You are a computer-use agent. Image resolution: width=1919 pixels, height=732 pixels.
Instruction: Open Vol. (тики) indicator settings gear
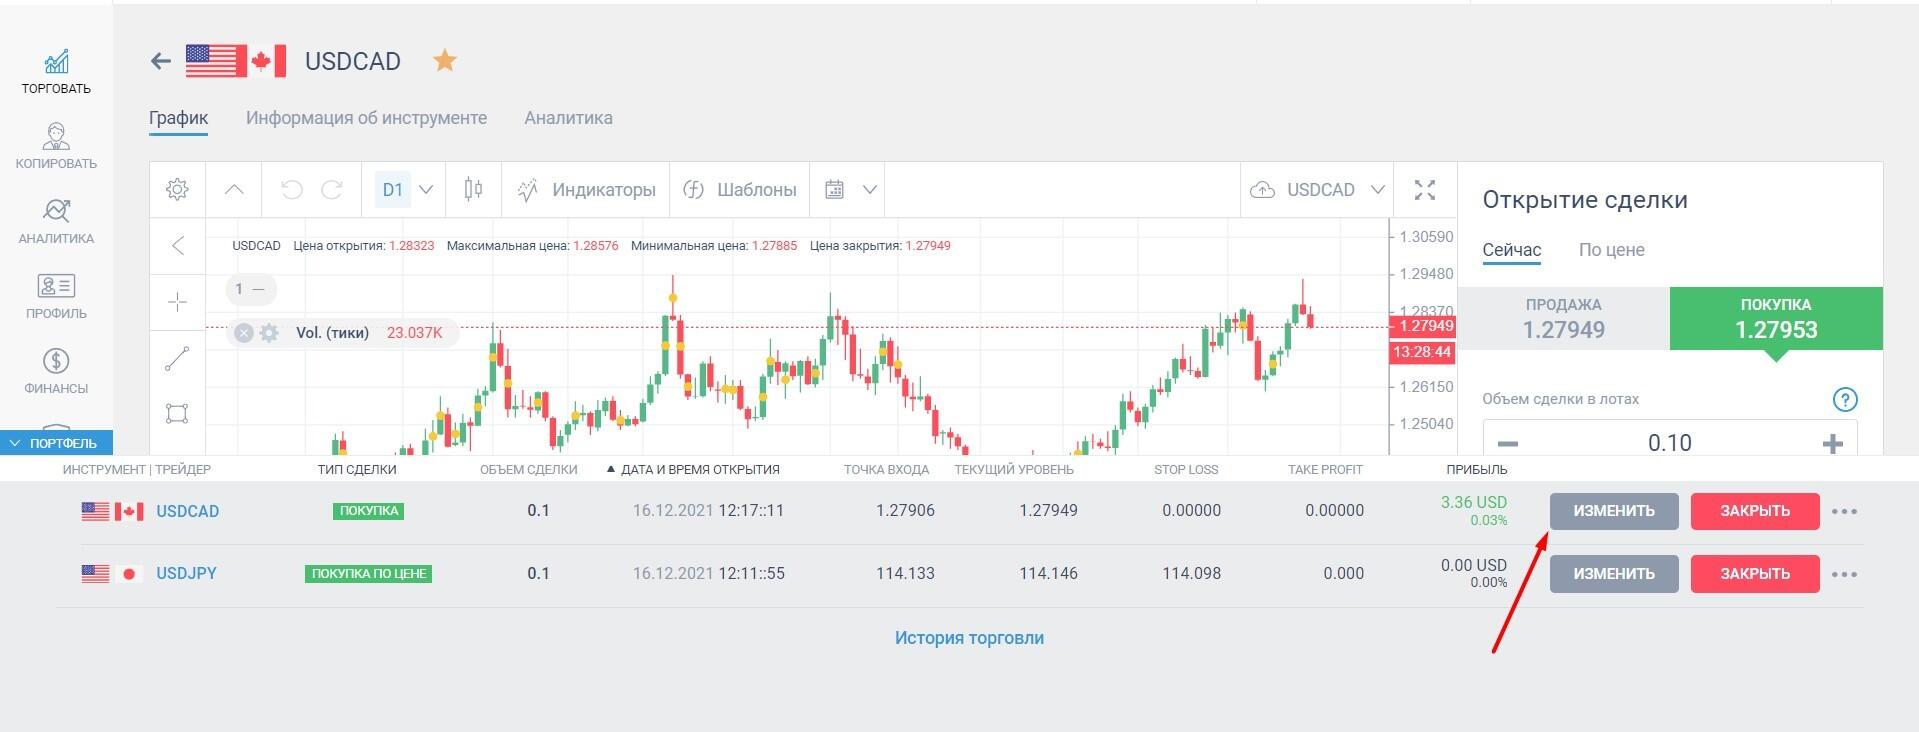pos(269,333)
